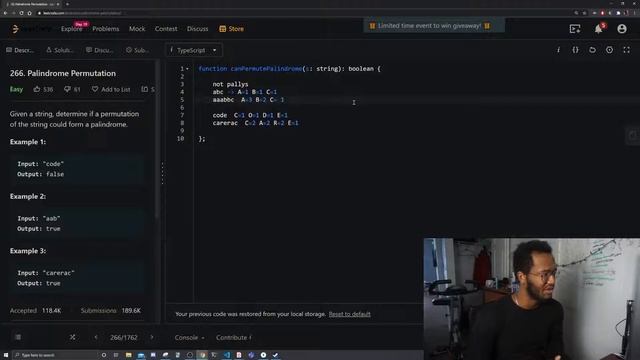Open the Explore menu
This screenshot has height=360, width=640.
tap(71, 29)
